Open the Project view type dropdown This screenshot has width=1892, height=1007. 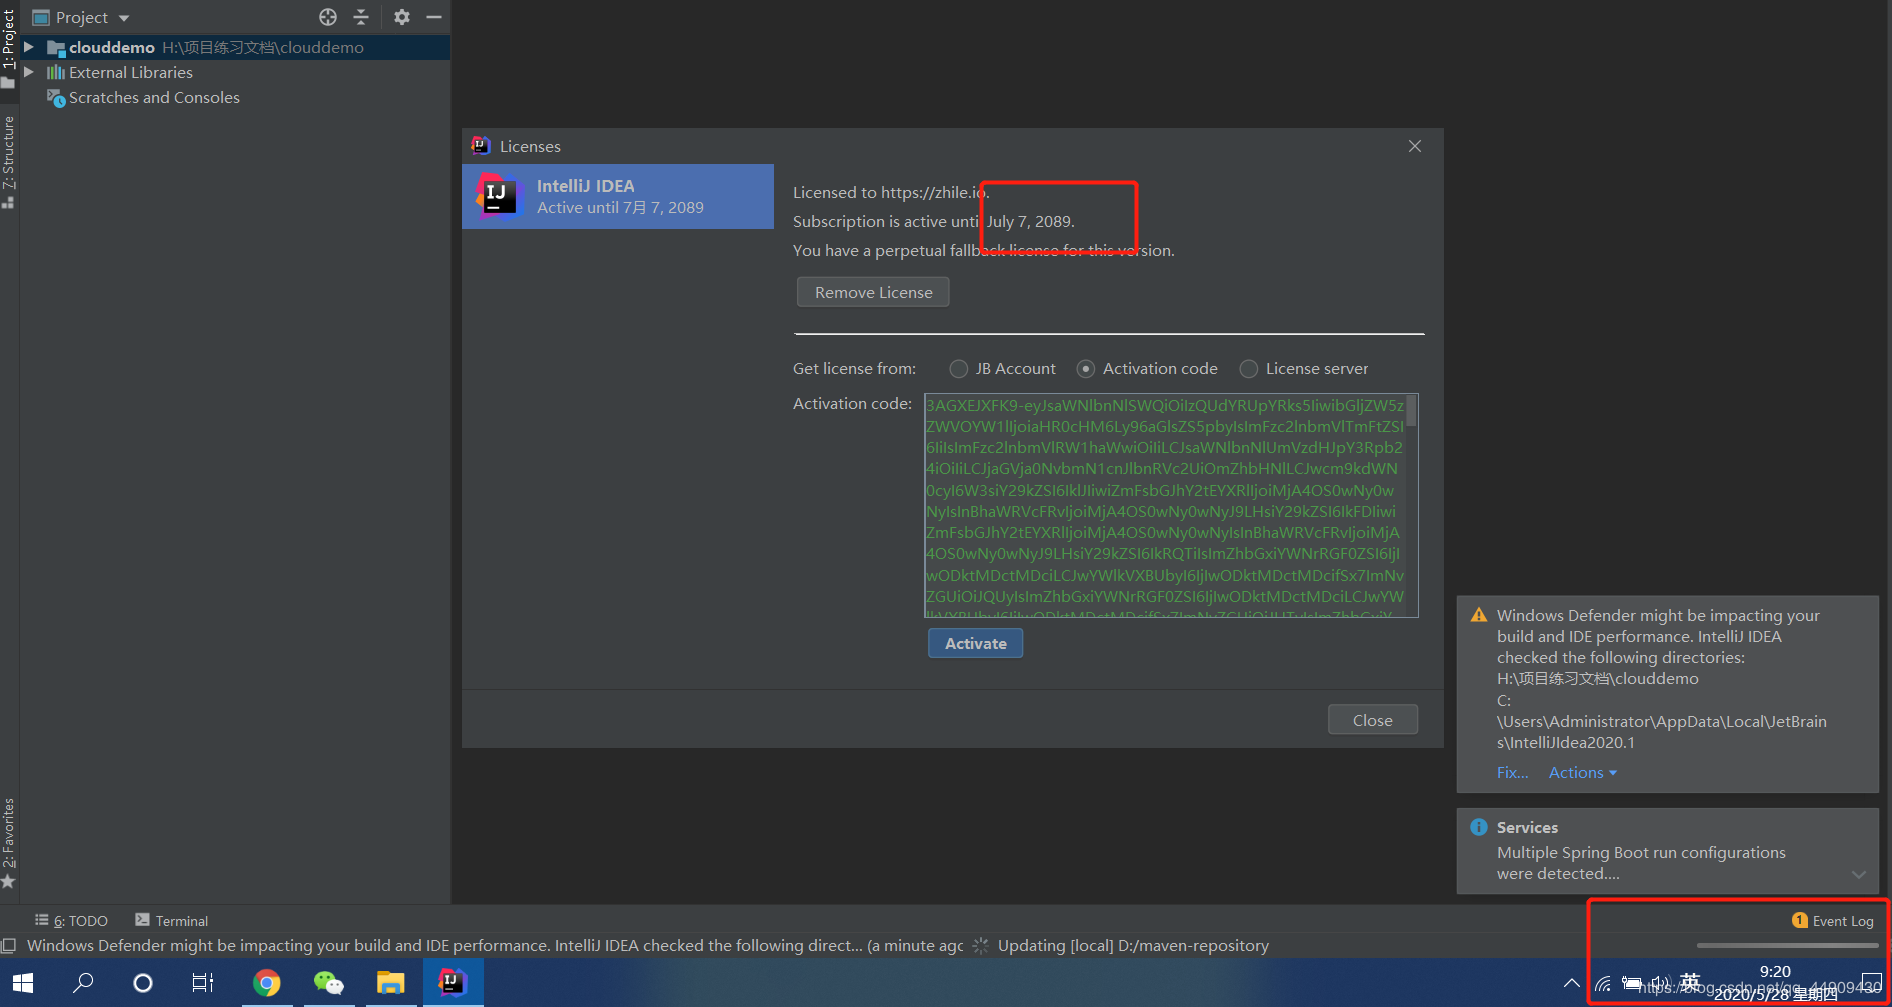click(x=82, y=17)
